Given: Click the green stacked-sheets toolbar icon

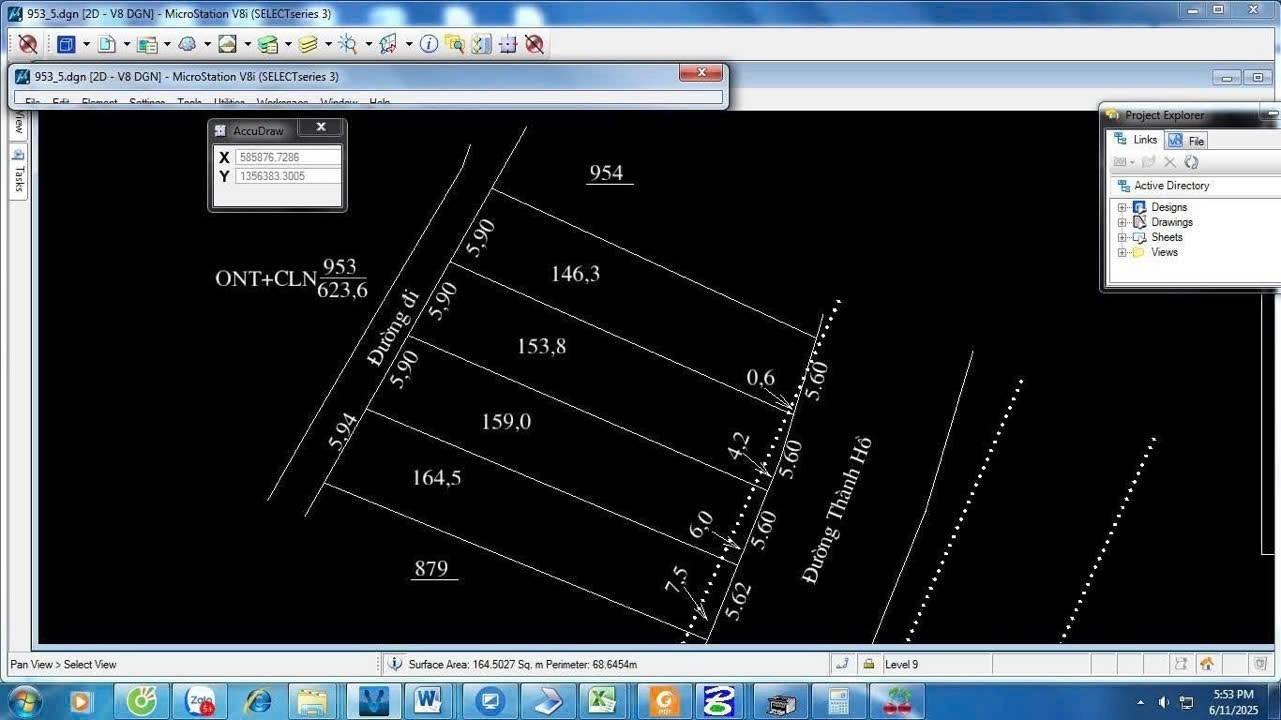Looking at the screenshot, I should click(267, 44).
